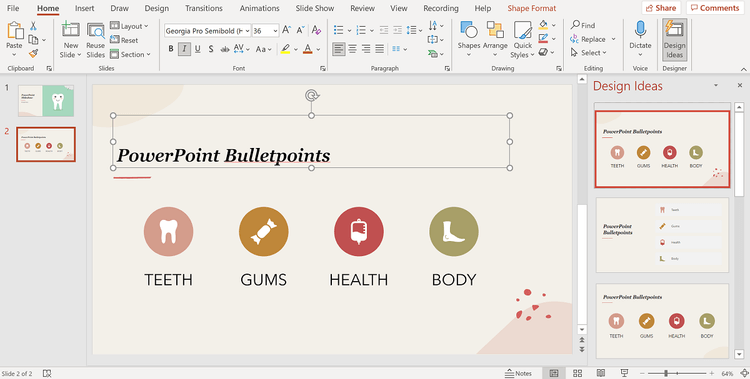The height and width of the screenshot is (379, 750).
Task: Click the Convert to SmartArt icon
Action: (433, 54)
